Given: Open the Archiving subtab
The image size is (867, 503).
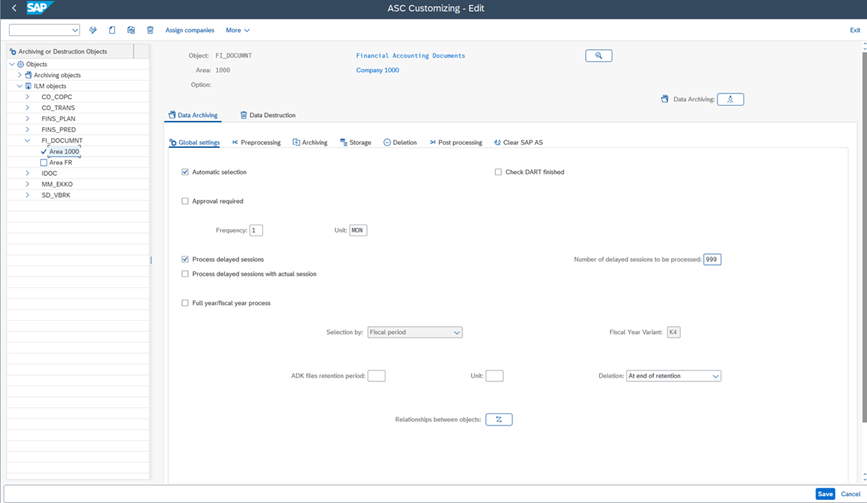Looking at the screenshot, I should point(310,143).
